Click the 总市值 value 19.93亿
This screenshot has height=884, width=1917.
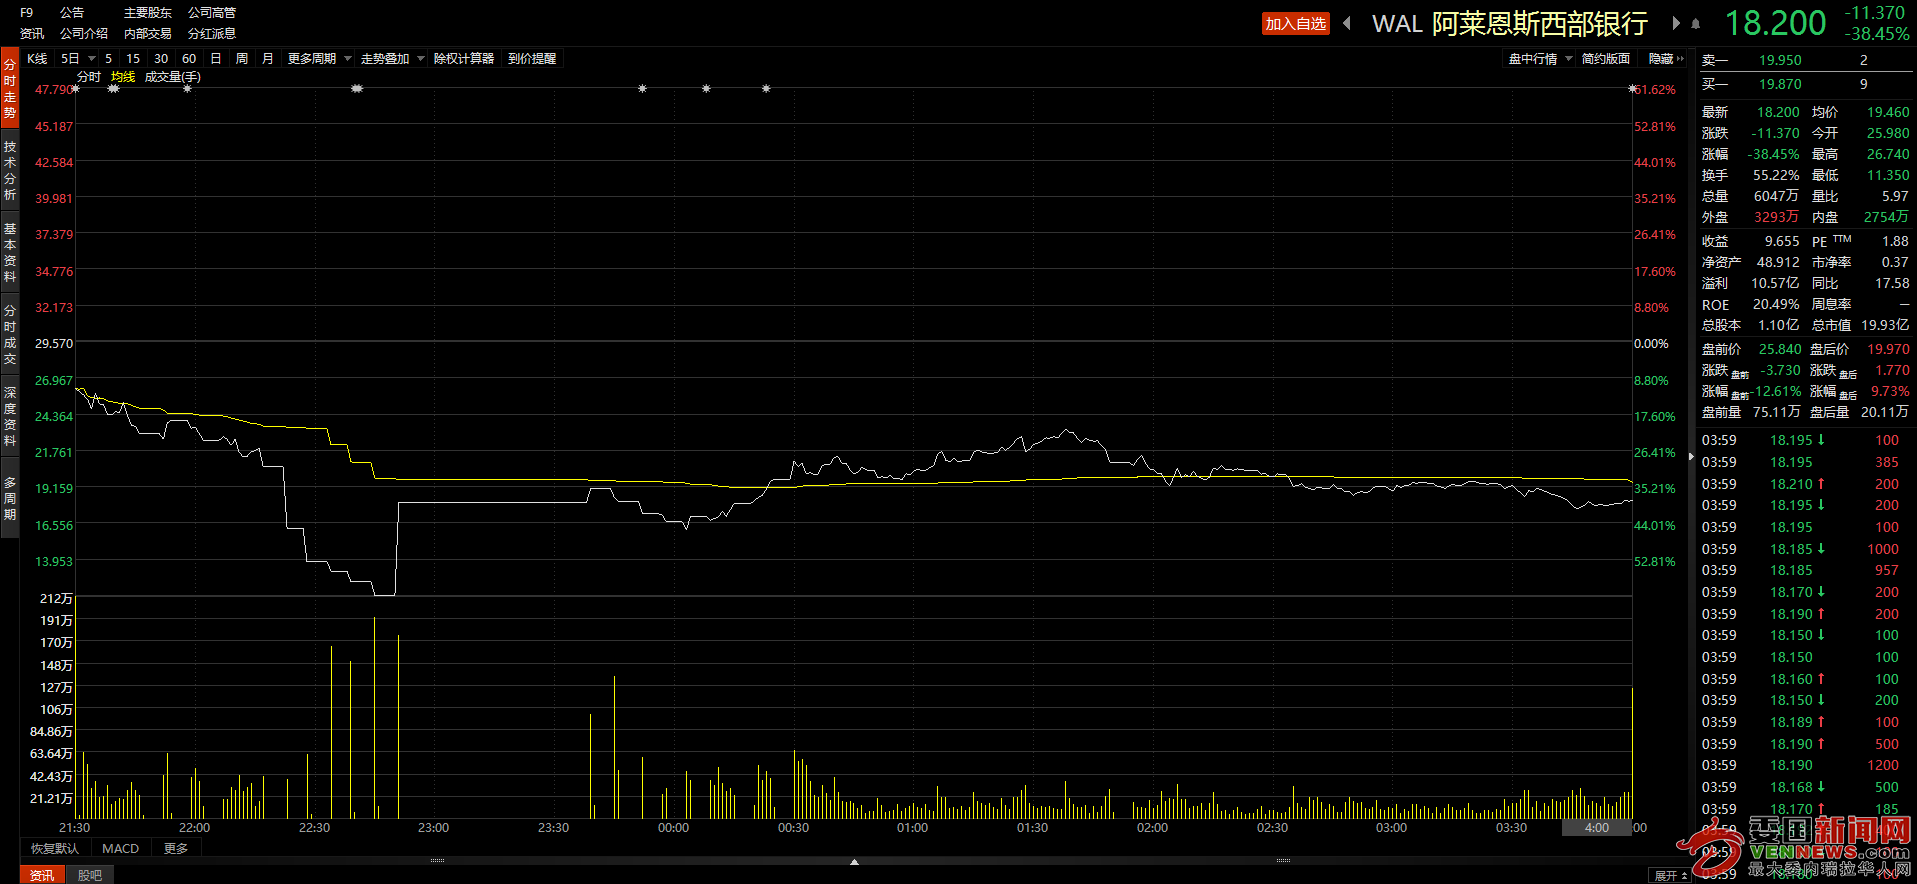[1885, 325]
